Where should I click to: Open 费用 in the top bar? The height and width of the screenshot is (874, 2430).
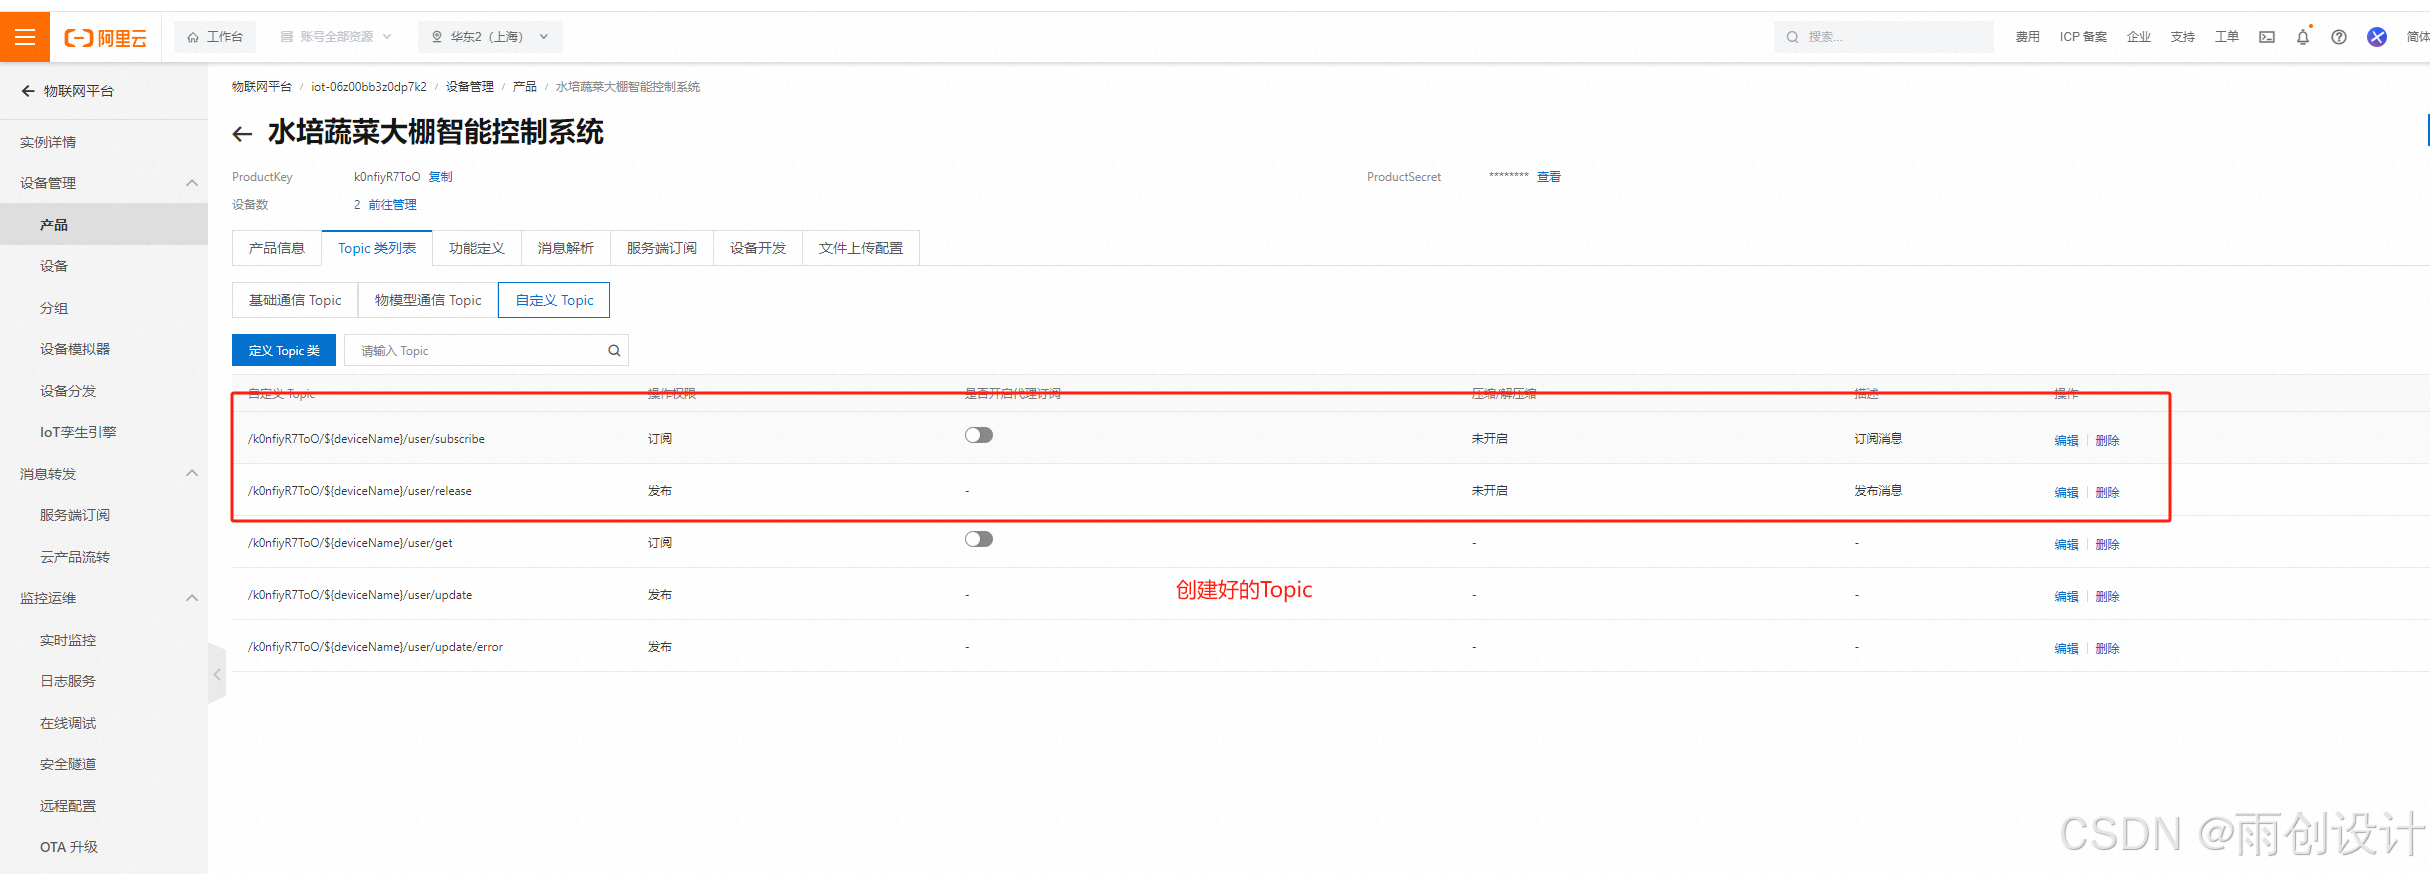coord(2027,37)
